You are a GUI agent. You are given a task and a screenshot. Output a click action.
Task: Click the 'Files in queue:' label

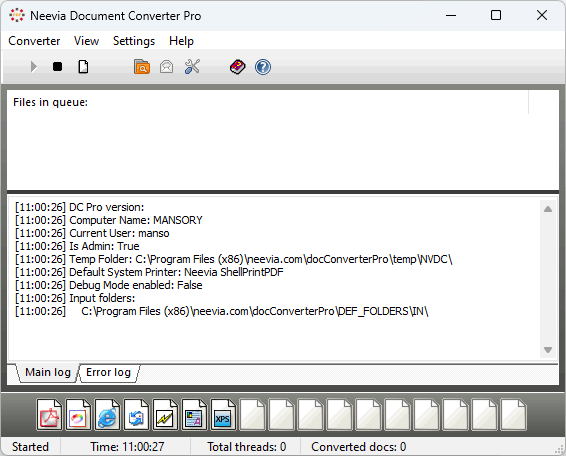click(51, 102)
